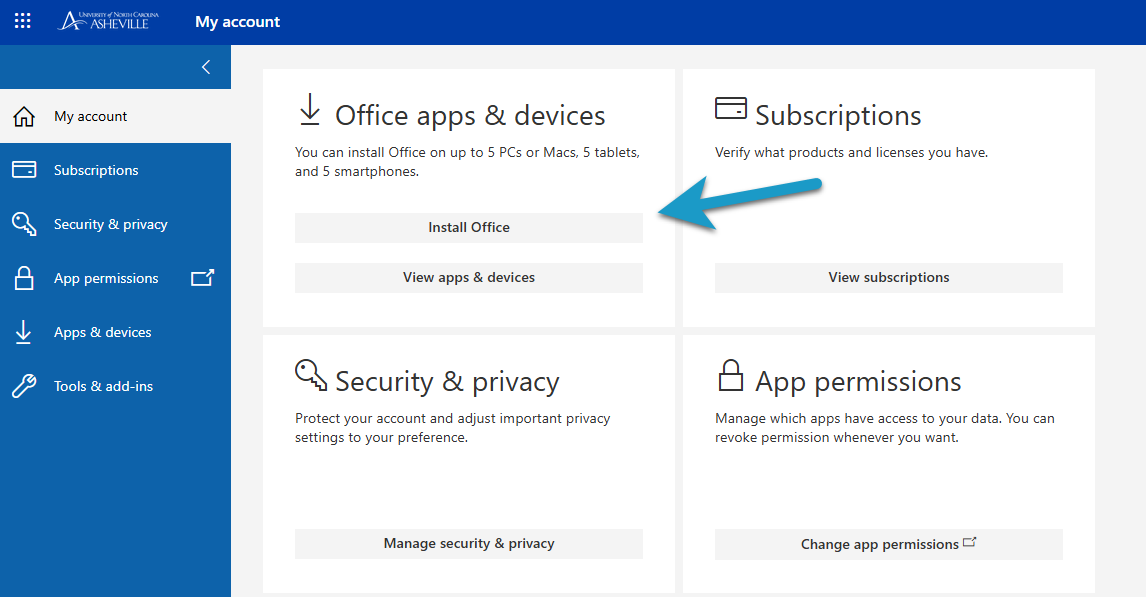Click 'Verify what products and licenses you have' text
This screenshot has width=1146, height=597.
(x=851, y=153)
